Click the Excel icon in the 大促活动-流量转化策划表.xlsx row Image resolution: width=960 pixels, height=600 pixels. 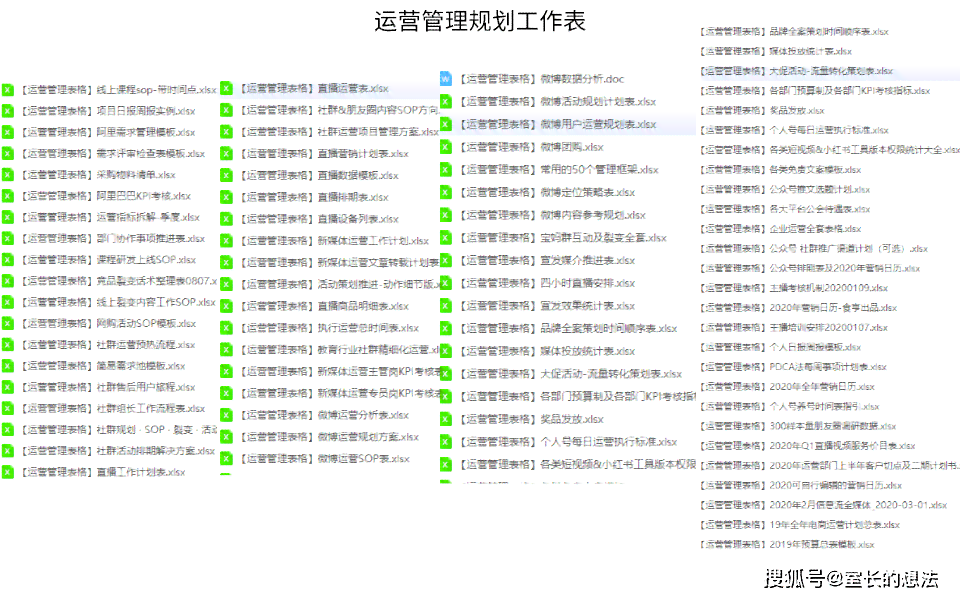click(446, 373)
